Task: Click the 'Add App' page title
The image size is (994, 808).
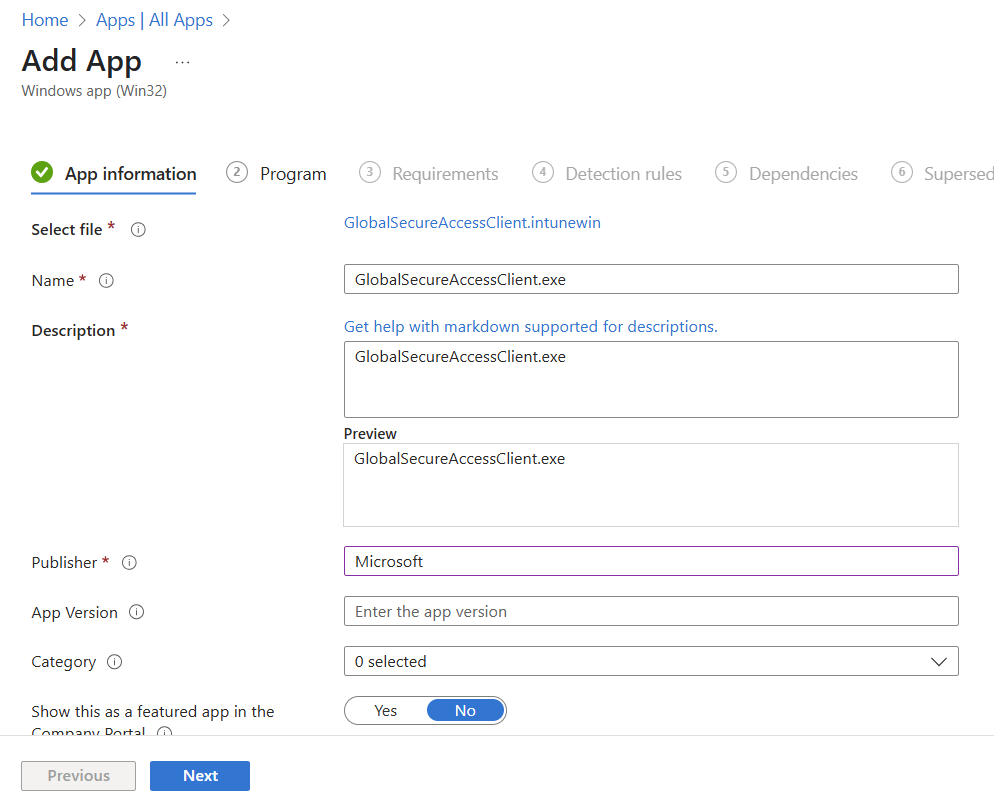Action: [82, 61]
